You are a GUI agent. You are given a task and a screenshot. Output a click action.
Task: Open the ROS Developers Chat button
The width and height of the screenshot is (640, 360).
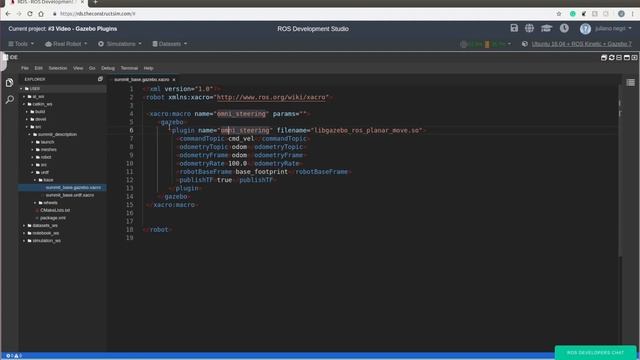click(x=596, y=353)
